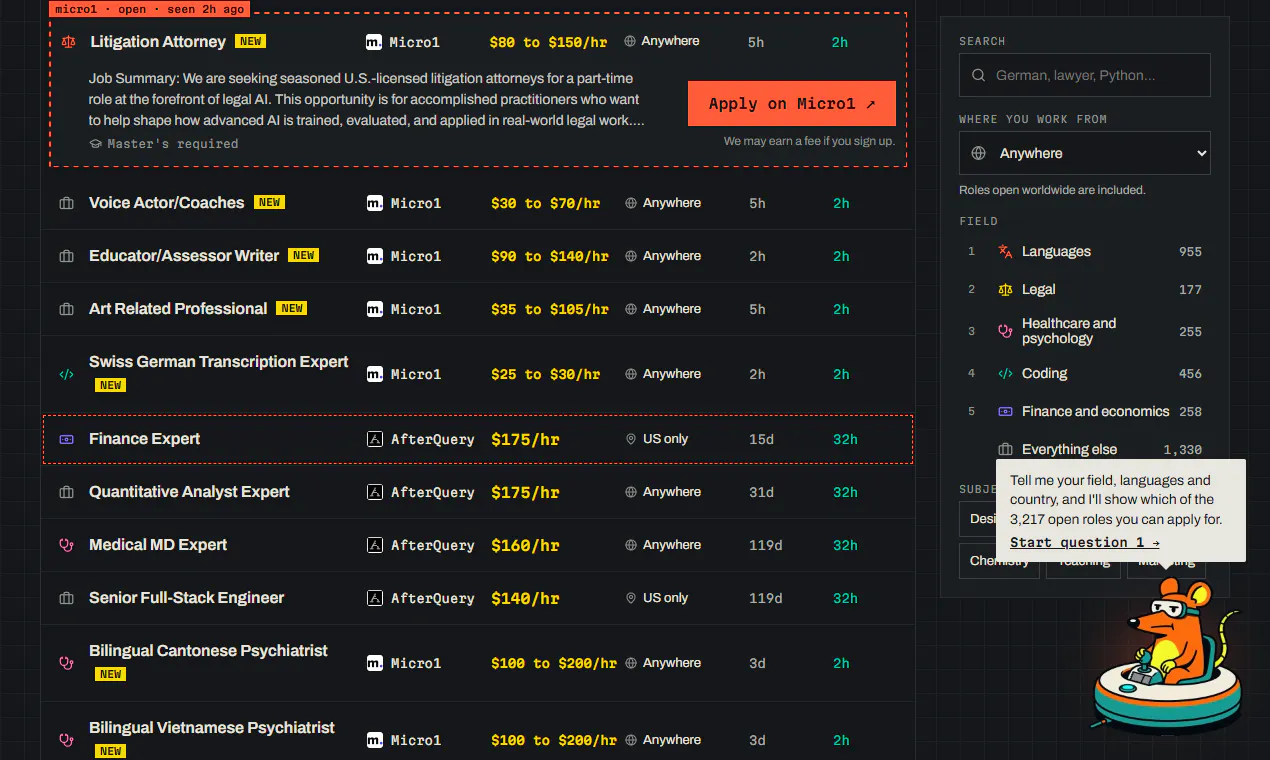Apply on Micro1 for Litigation Attorney

(x=792, y=104)
